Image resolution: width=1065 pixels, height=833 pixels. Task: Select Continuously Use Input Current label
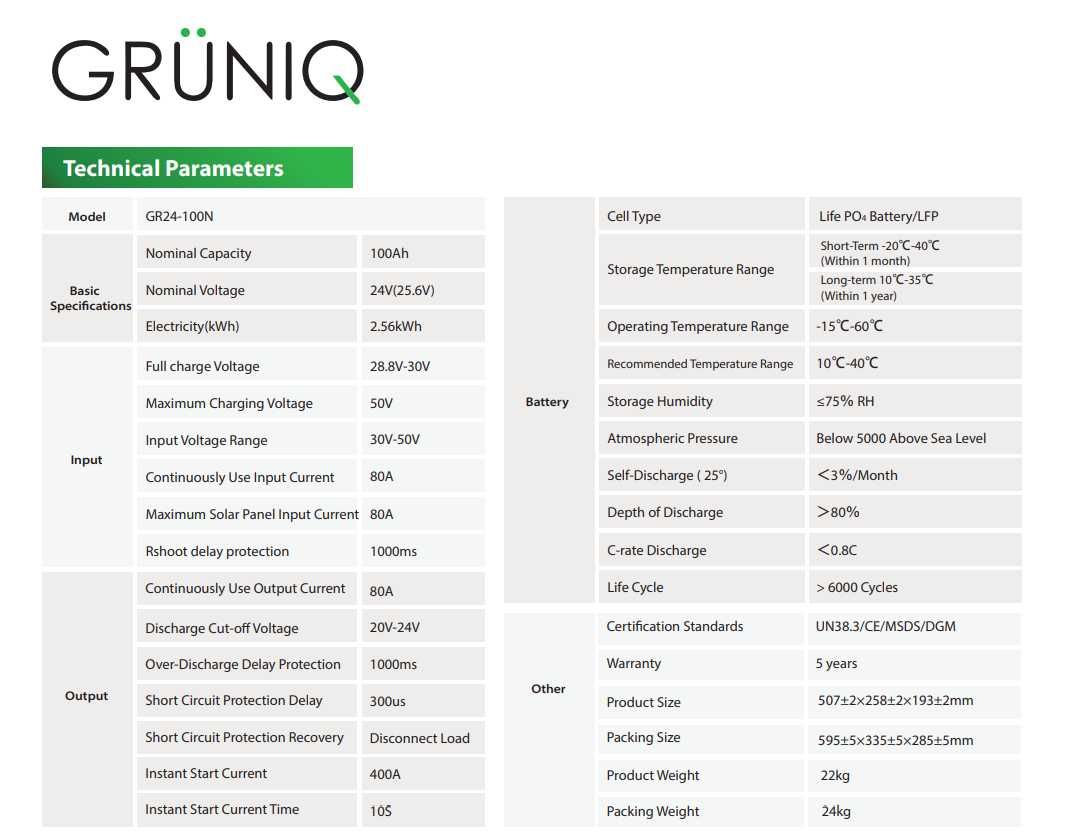pos(240,477)
